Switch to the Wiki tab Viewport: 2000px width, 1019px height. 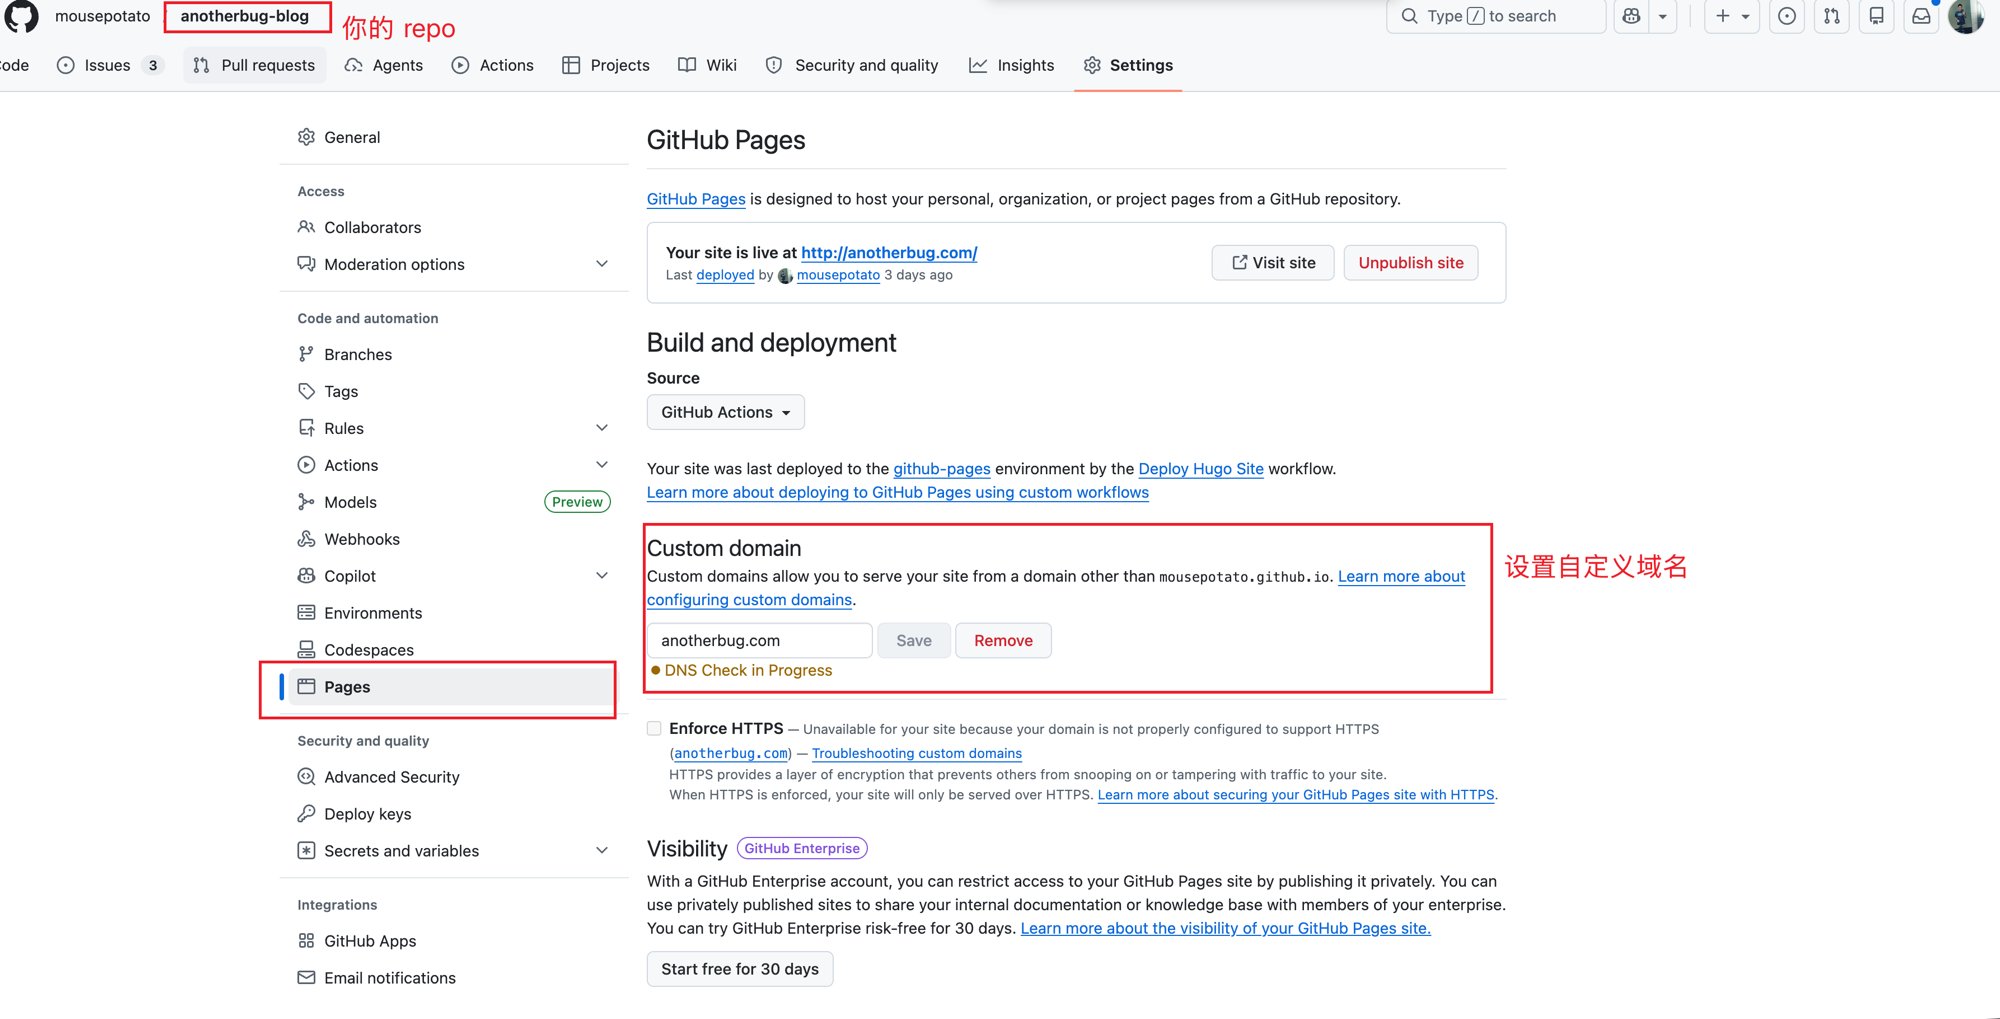click(x=708, y=65)
